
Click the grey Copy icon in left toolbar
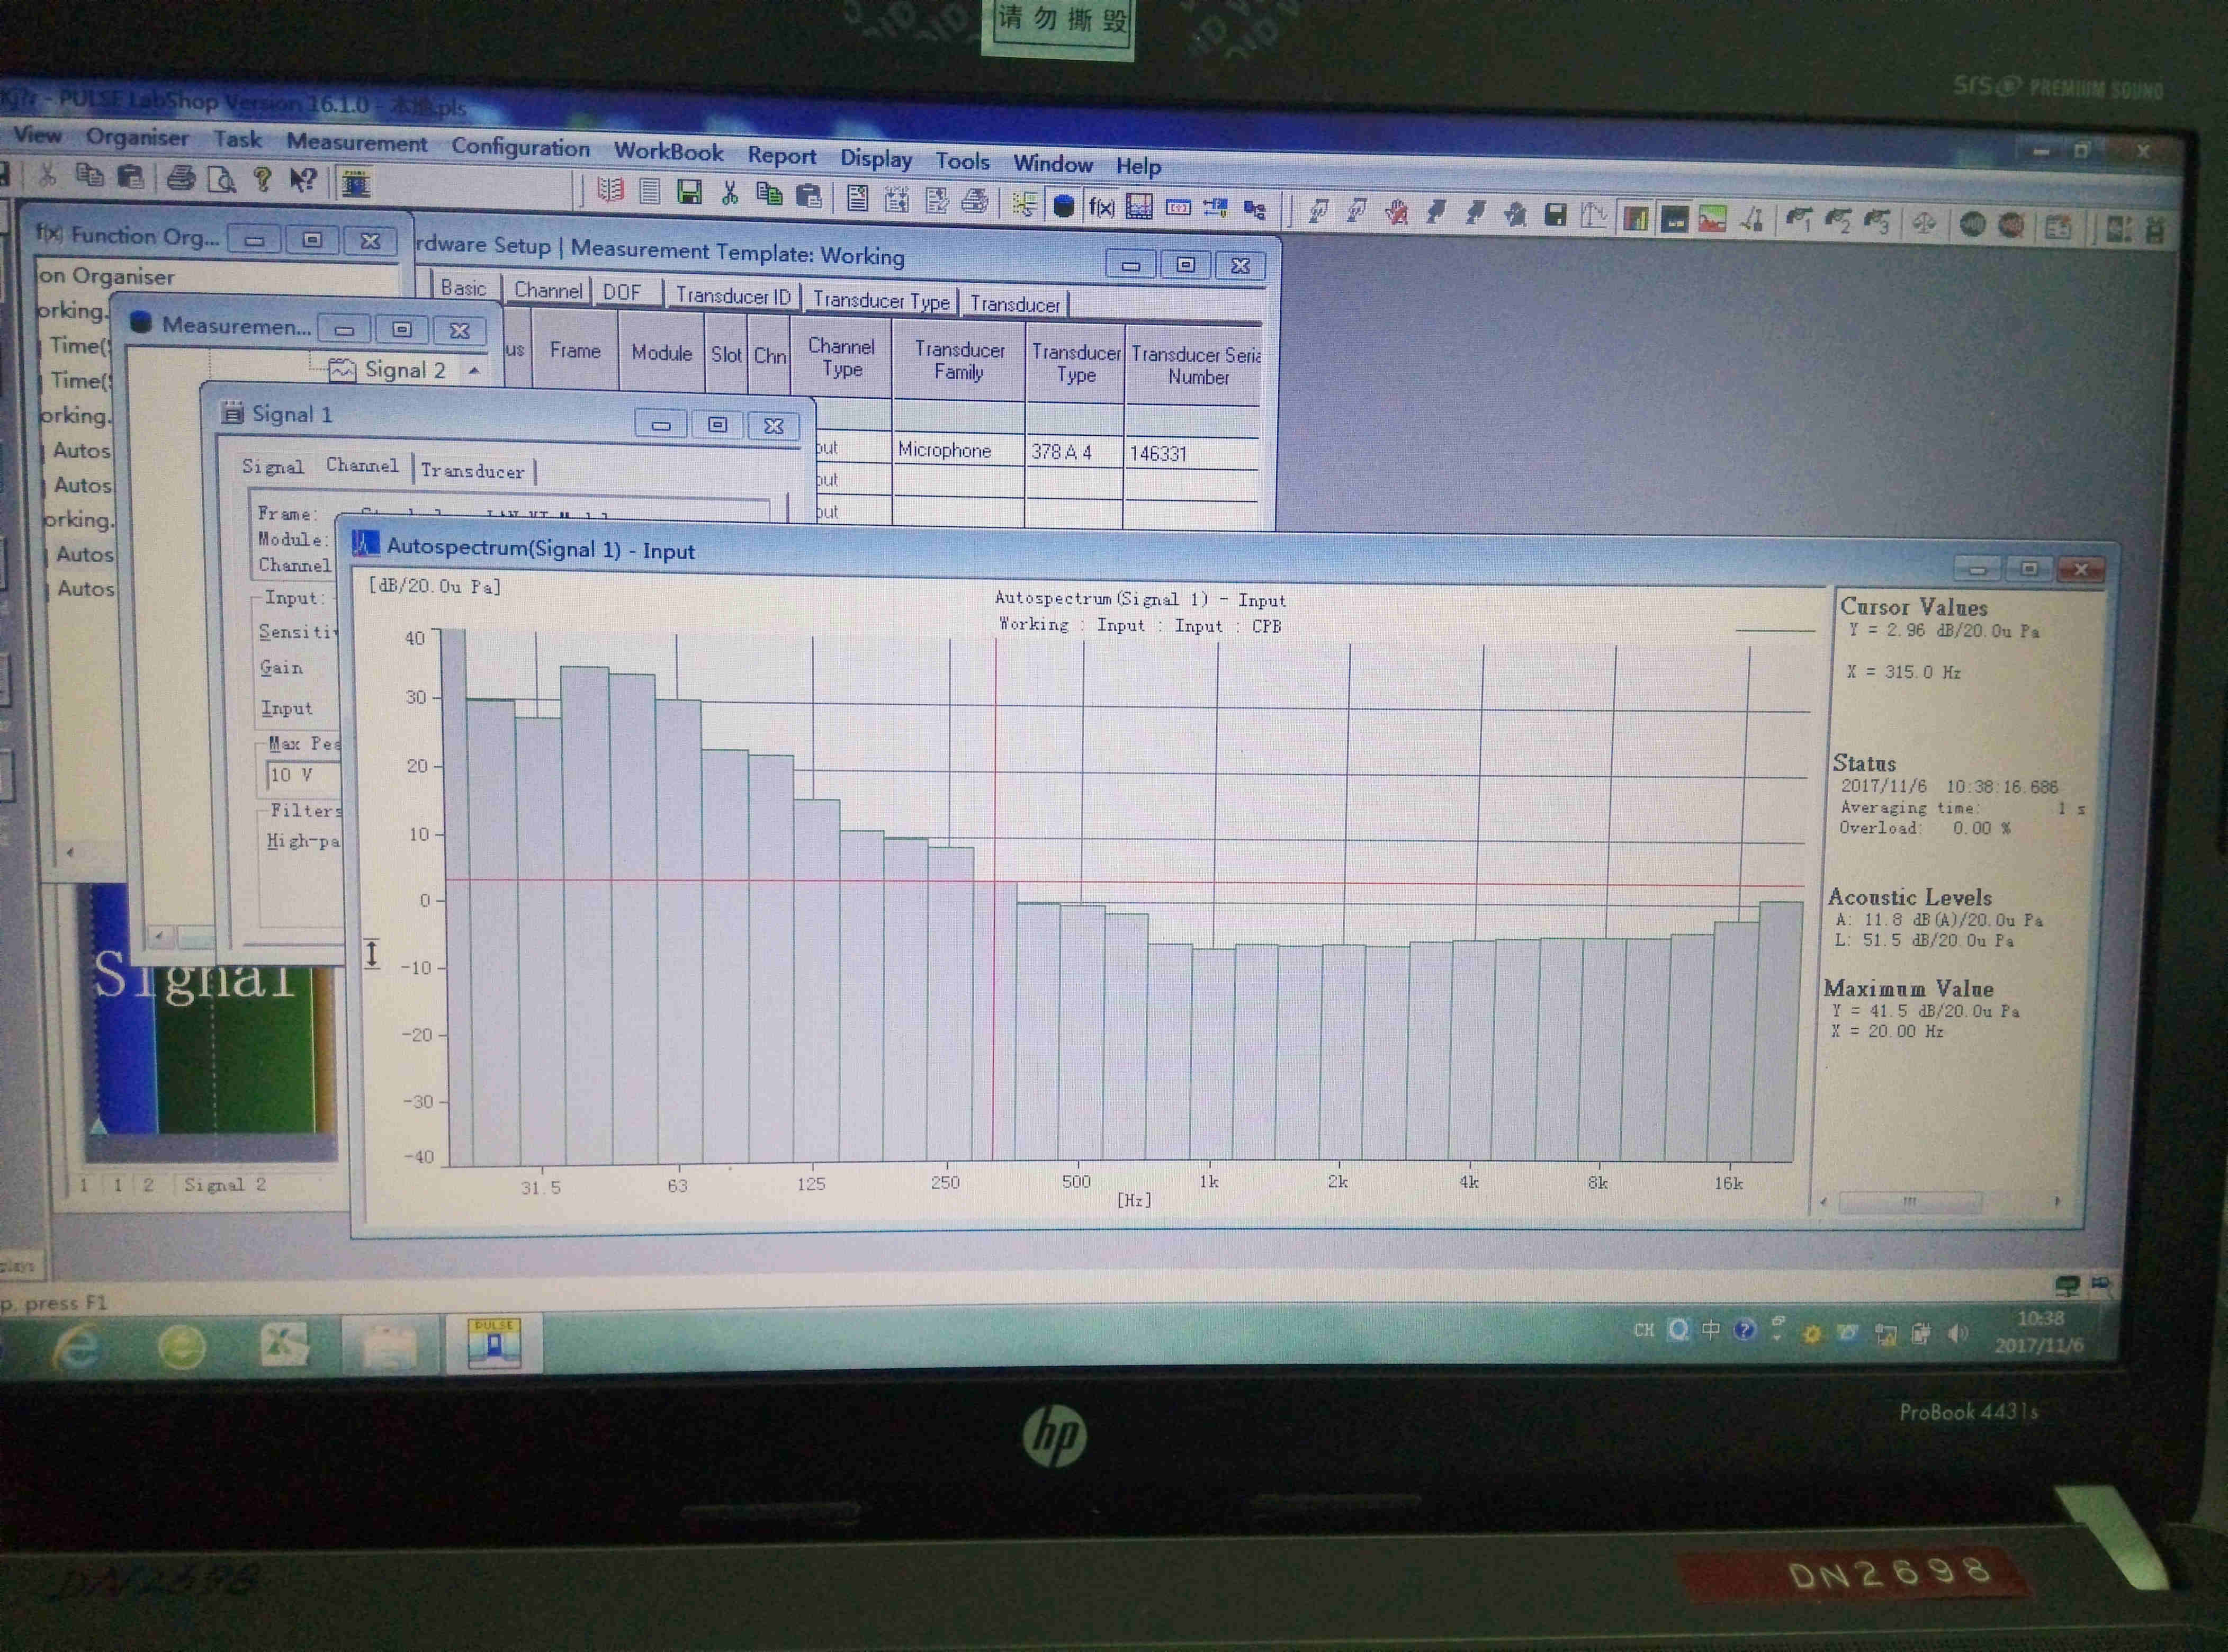click(x=89, y=176)
